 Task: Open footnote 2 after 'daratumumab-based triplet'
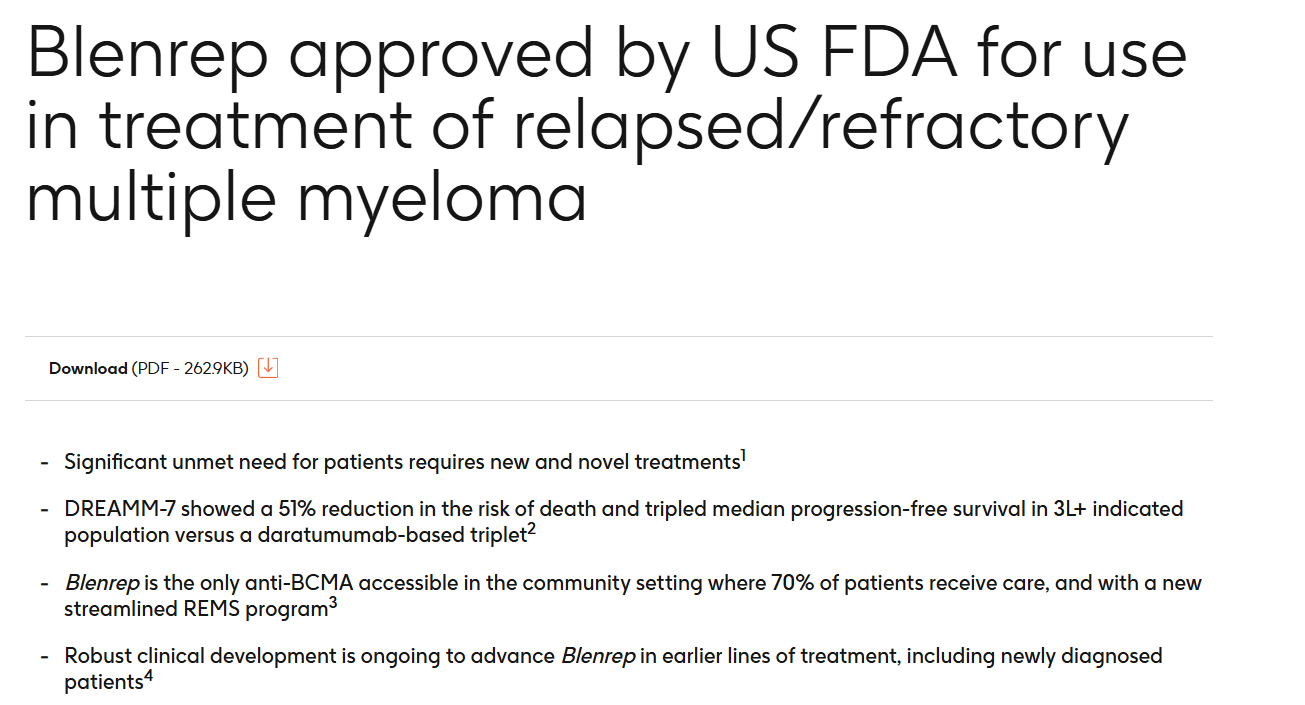532,530
